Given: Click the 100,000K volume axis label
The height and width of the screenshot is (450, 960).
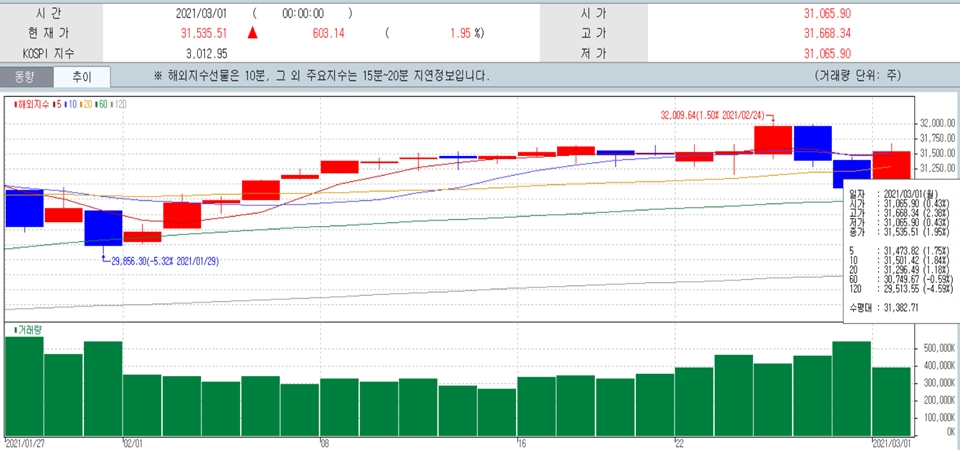Looking at the screenshot, I should tap(937, 417).
